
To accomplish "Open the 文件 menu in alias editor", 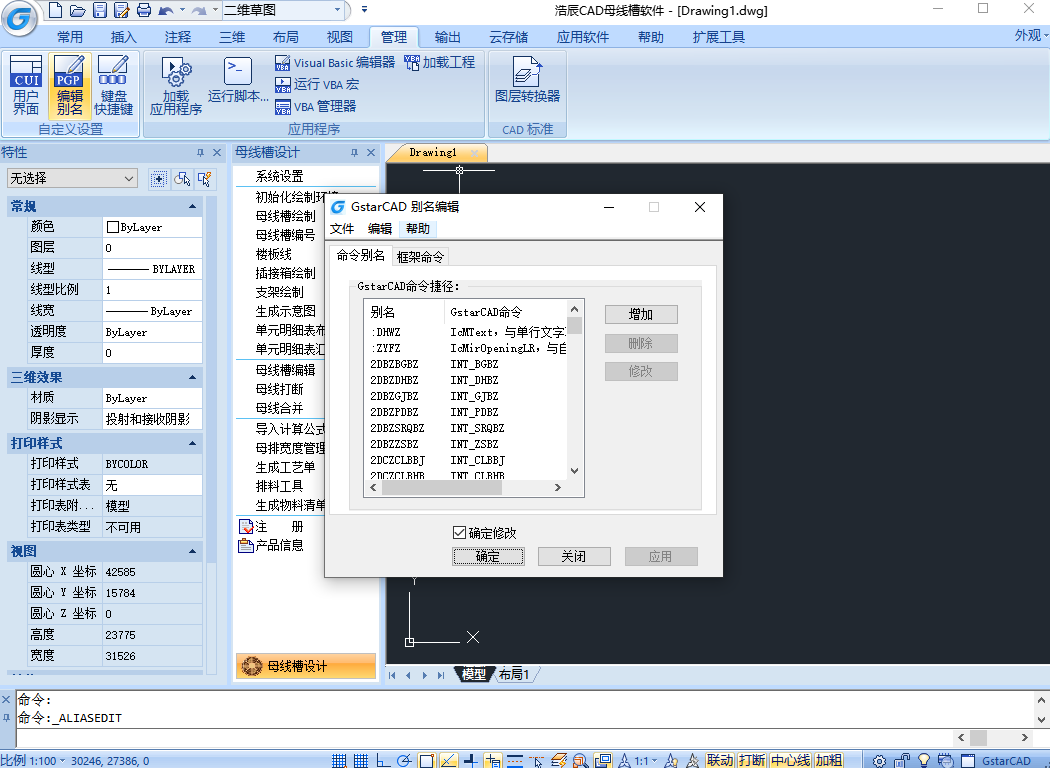I will tap(342, 229).
